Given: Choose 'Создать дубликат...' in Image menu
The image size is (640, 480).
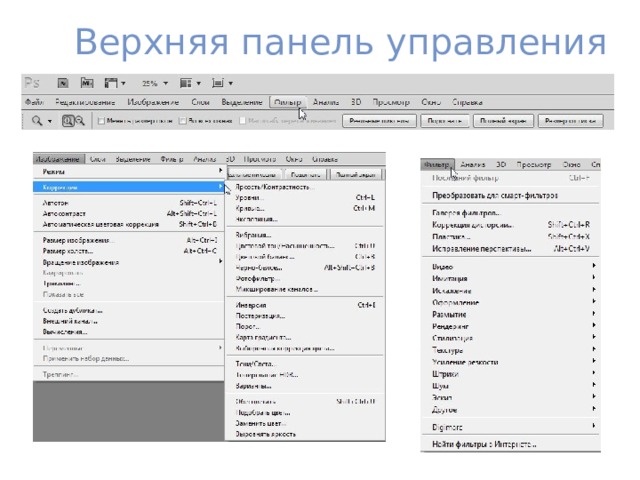Looking at the screenshot, I should [73, 311].
